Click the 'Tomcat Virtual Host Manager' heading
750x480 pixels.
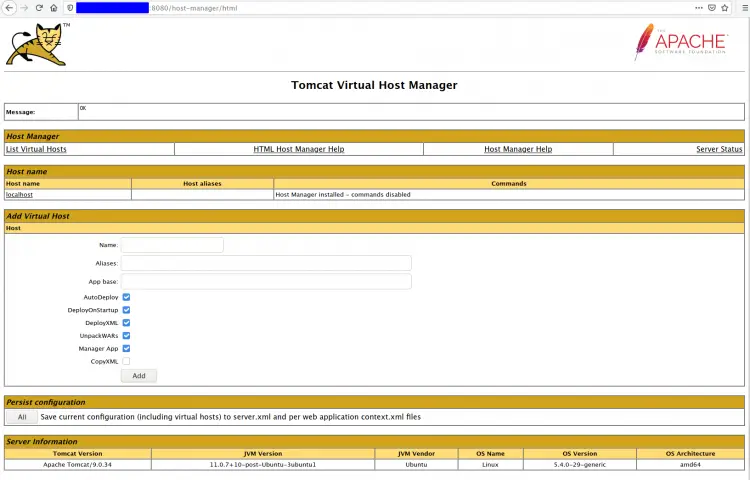coord(375,85)
